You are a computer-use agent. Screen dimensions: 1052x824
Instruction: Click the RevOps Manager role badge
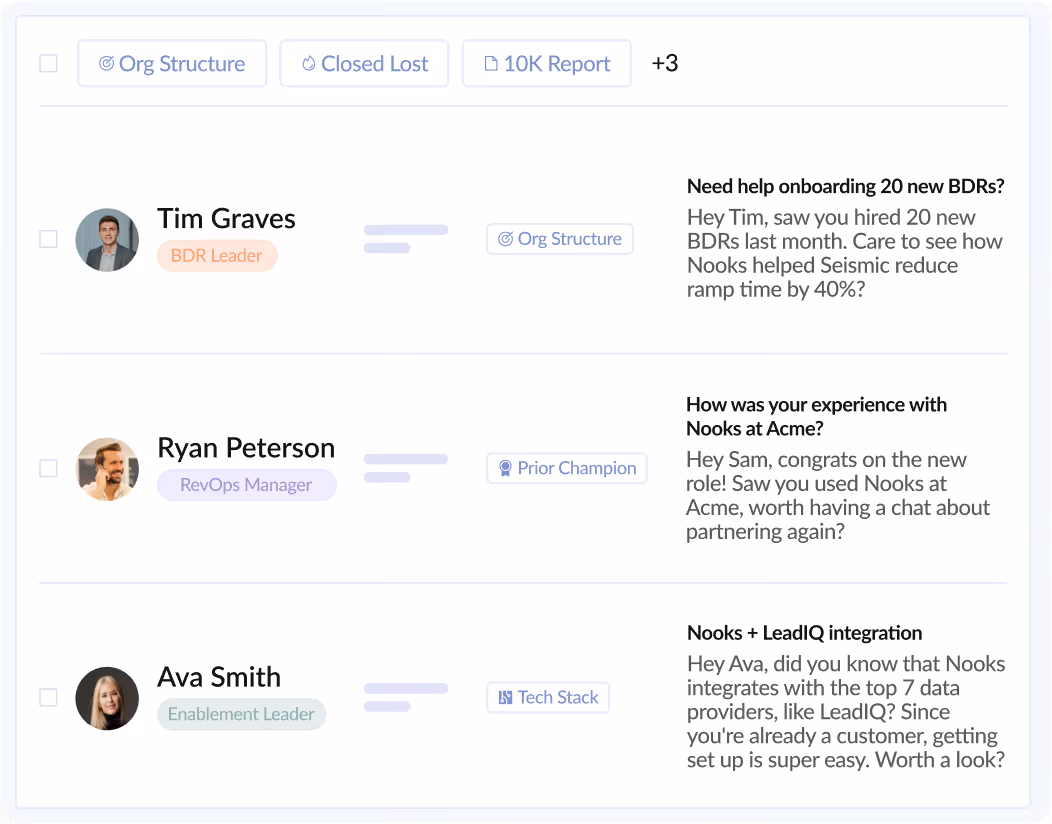click(x=247, y=485)
